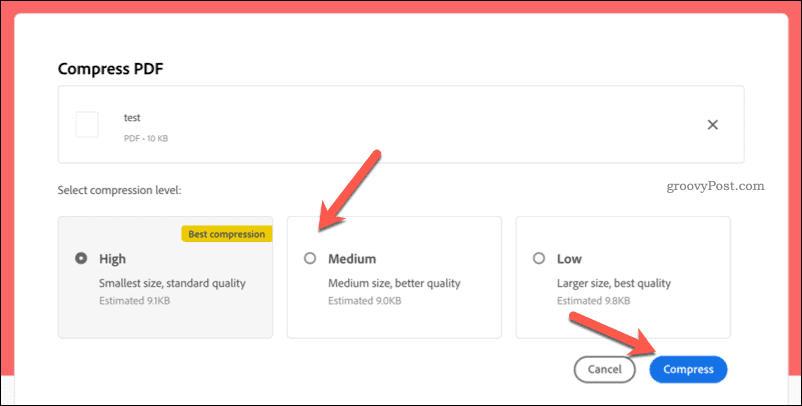The height and width of the screenshot is (406, 802).
Task: Select the Medium compression radio button
Action: [x=310, y=258]
